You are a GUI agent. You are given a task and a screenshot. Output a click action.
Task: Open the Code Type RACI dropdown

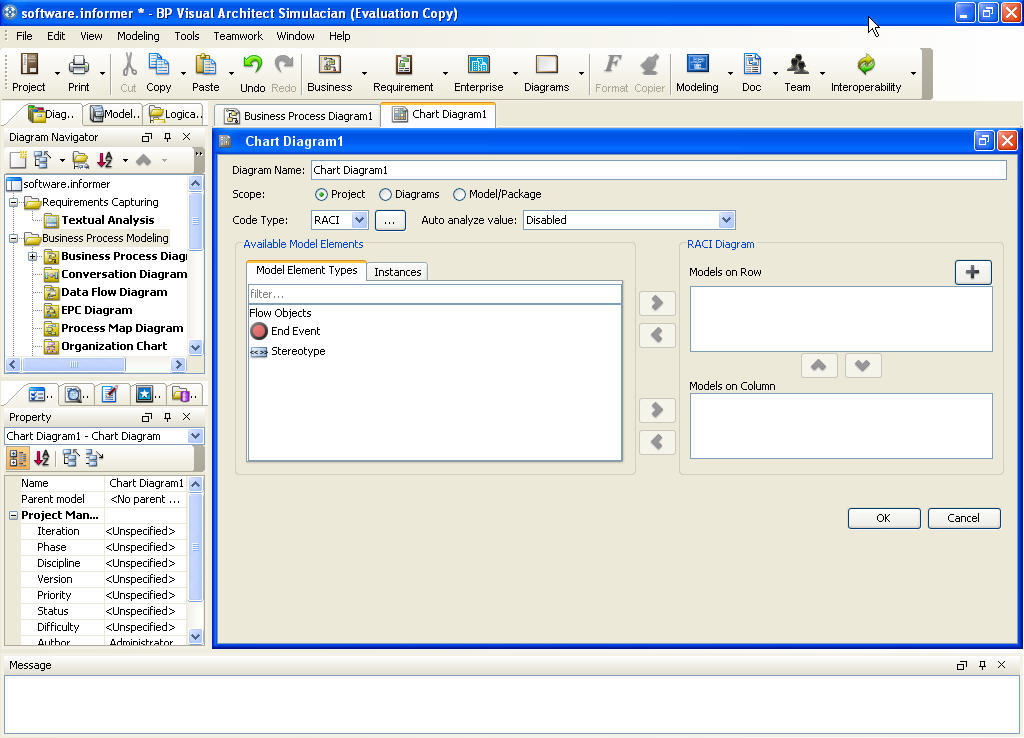click(359, 220)
